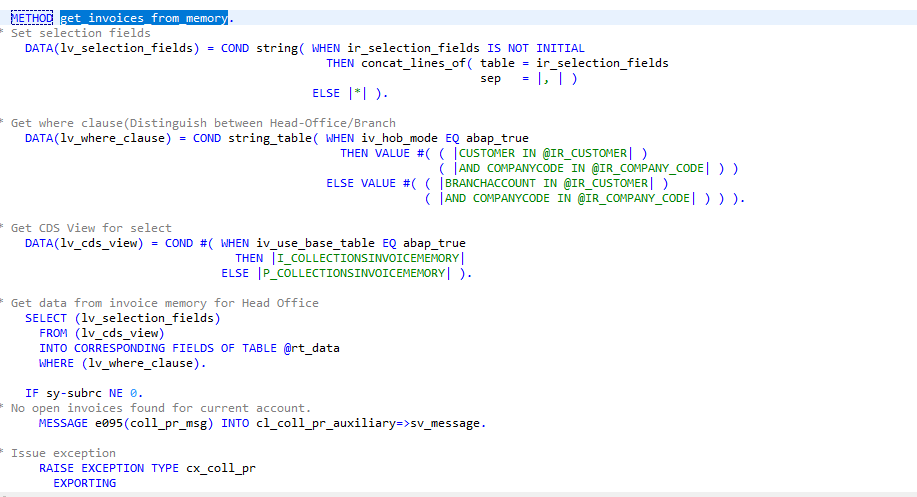Screen dimensions: 917x497
Task: Click first 'AND COMPANYCODE IN @IR_COMPANY_CODE' literal
Action: [582, 168]
